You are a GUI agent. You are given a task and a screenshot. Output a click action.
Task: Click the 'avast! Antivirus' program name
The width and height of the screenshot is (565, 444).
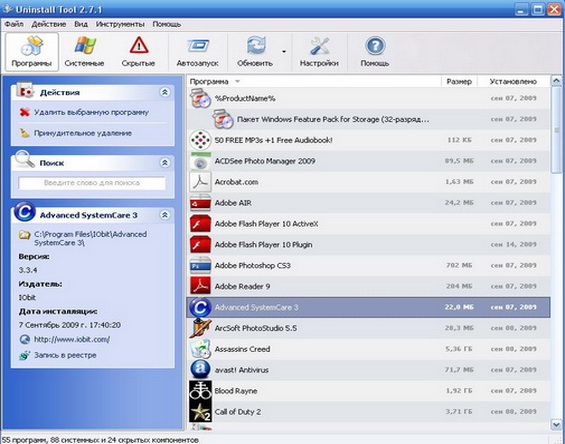click(x=241, y=370)
